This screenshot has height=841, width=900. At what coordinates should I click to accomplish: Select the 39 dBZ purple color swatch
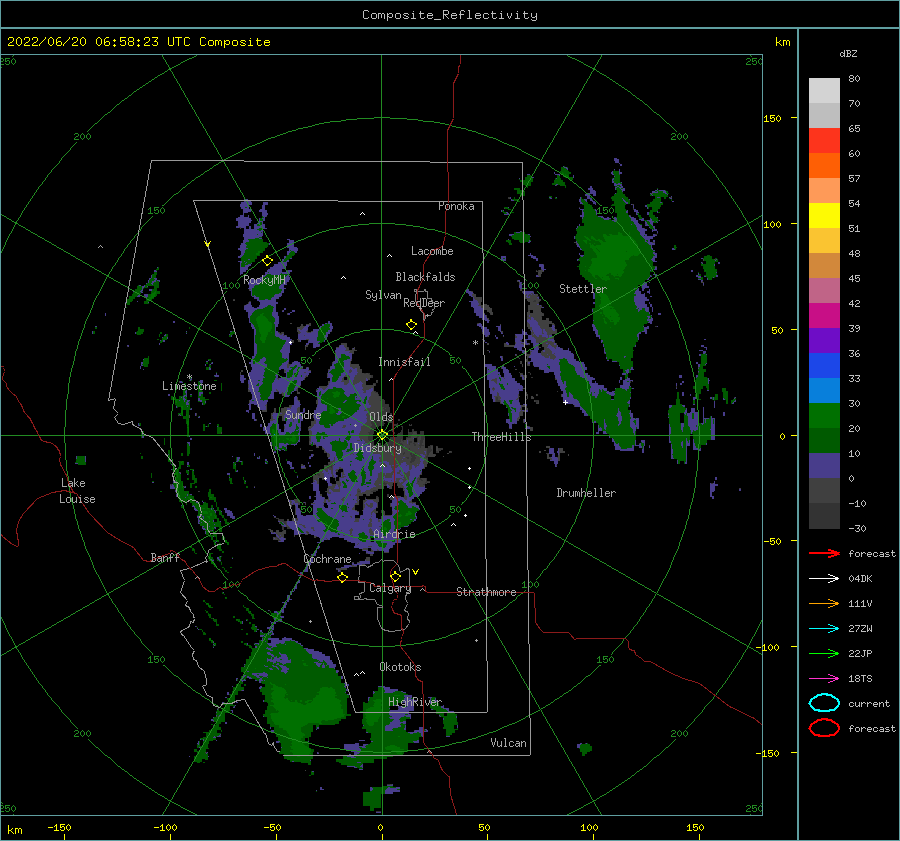tap(824, 340)
